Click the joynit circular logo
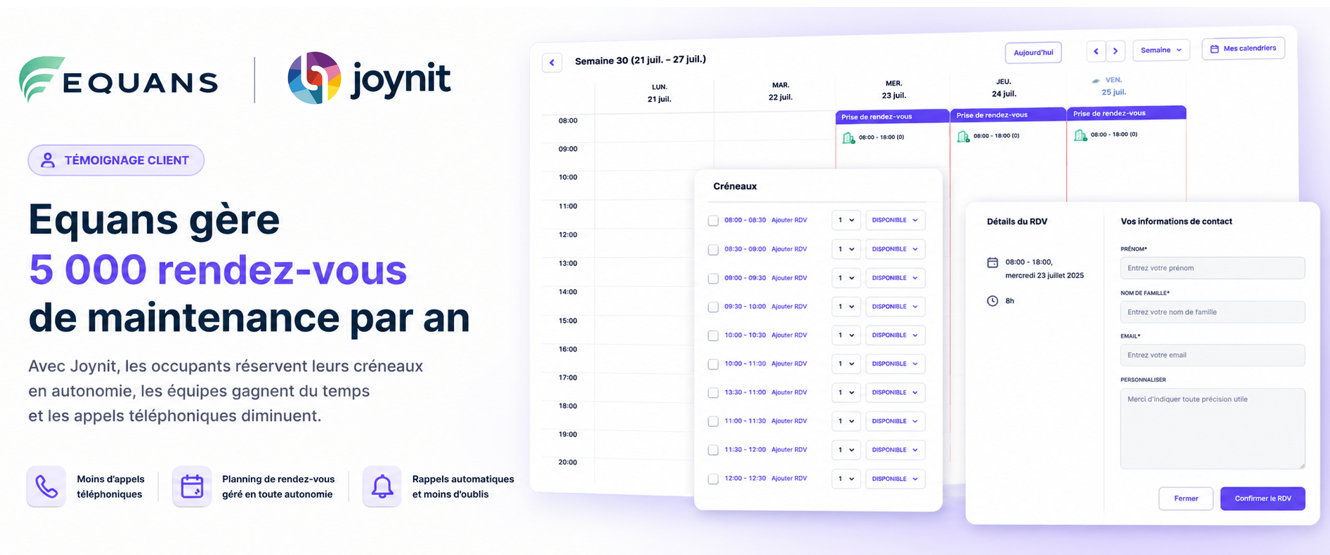1330x555 pixels. (314, 78)
